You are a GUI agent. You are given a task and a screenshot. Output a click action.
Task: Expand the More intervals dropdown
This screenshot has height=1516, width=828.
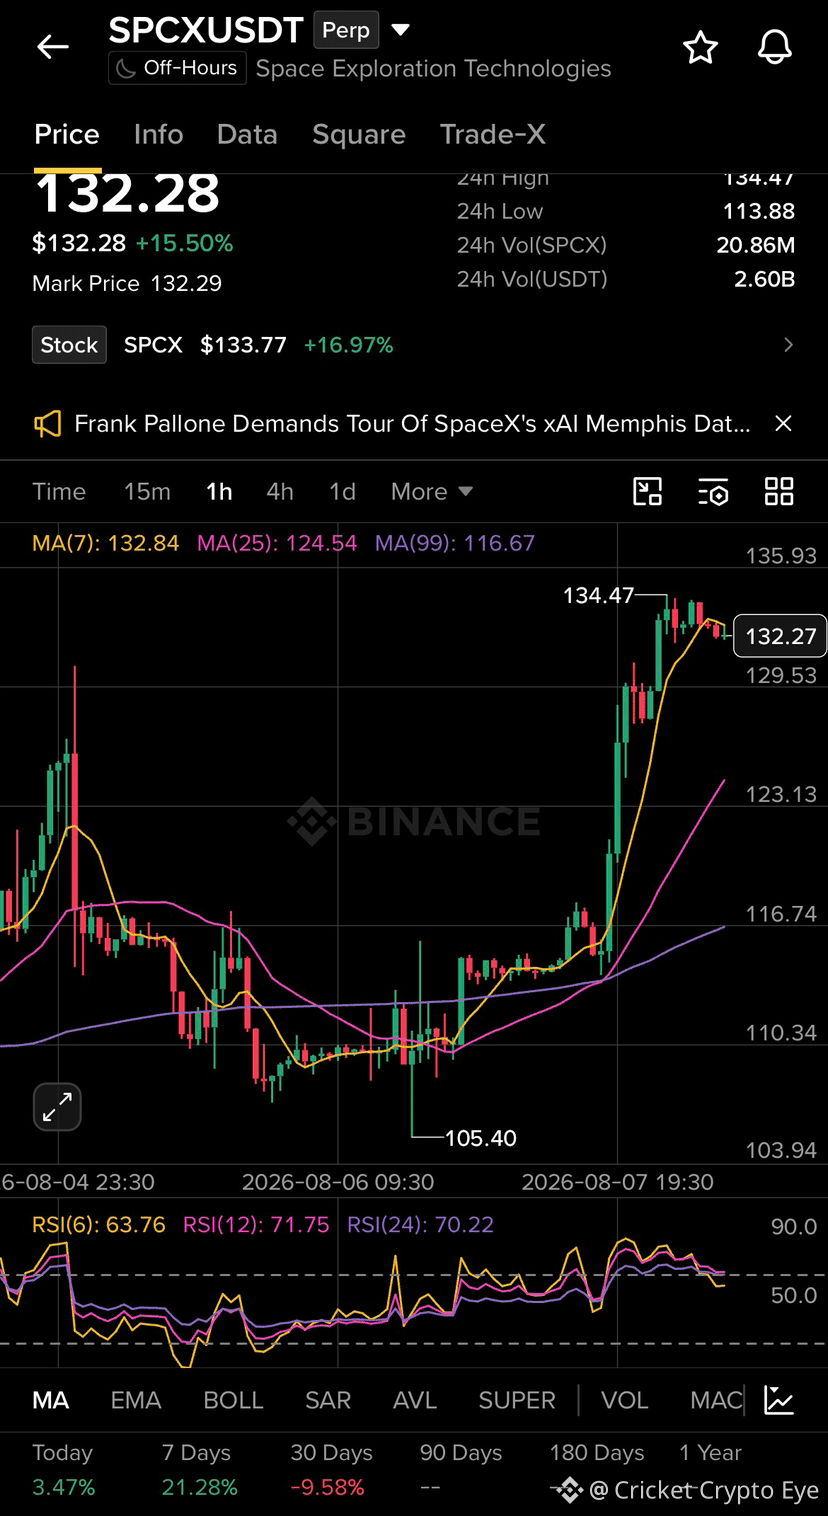point(431,491)
